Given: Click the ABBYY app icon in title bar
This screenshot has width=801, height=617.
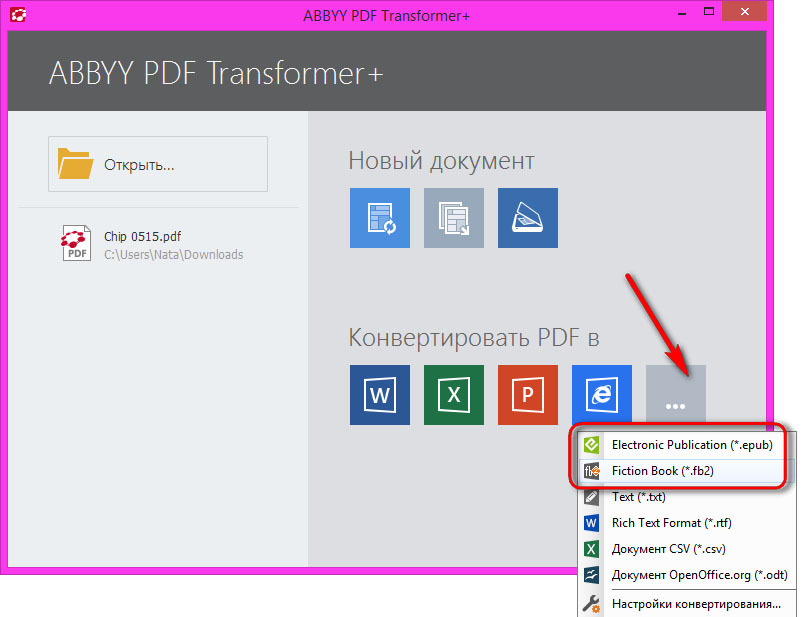Looking at the screenshot, I should [18, 15].
